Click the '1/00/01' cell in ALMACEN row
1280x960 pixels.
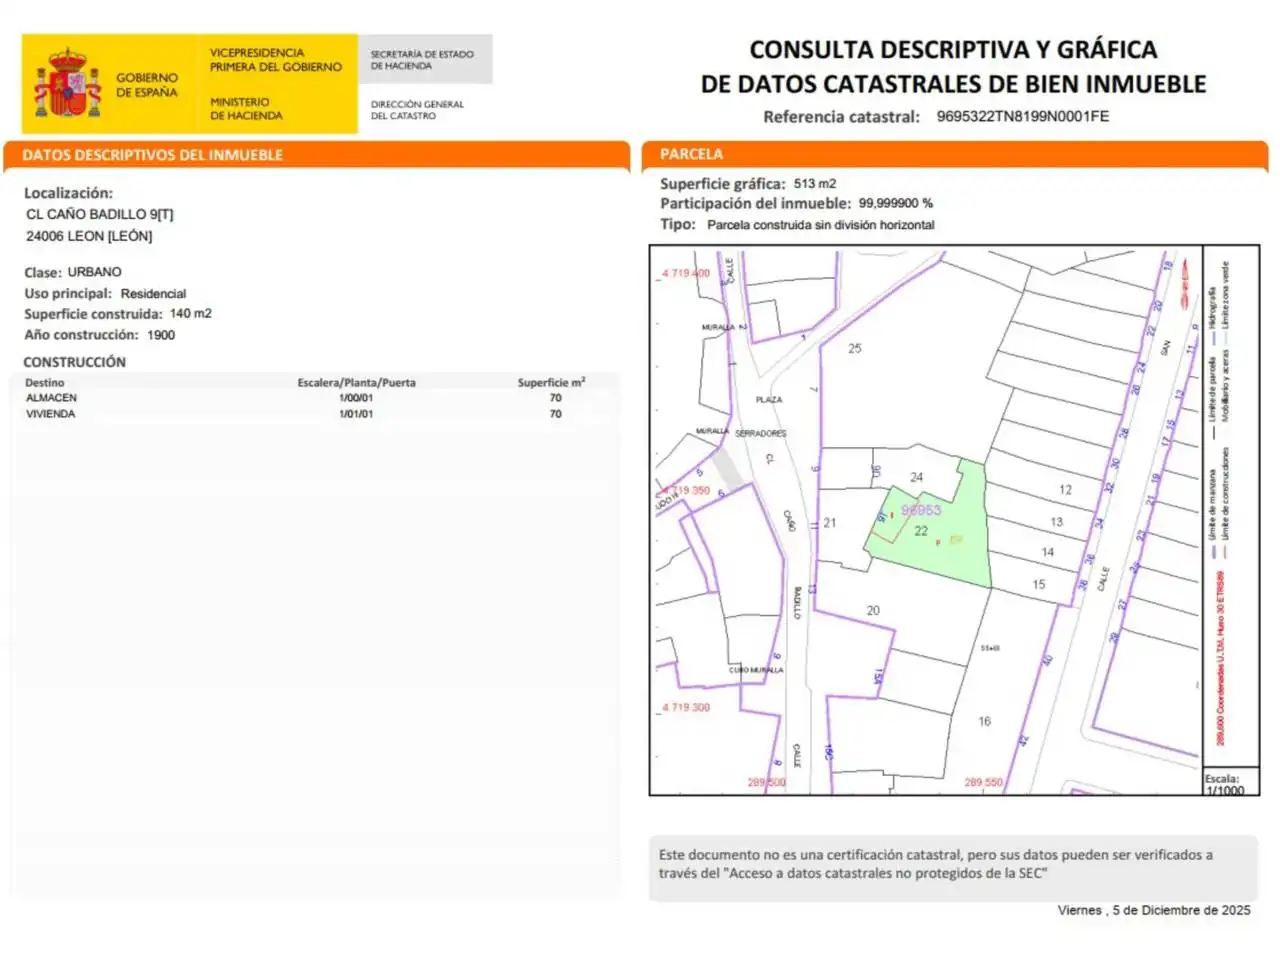(356, 398)
